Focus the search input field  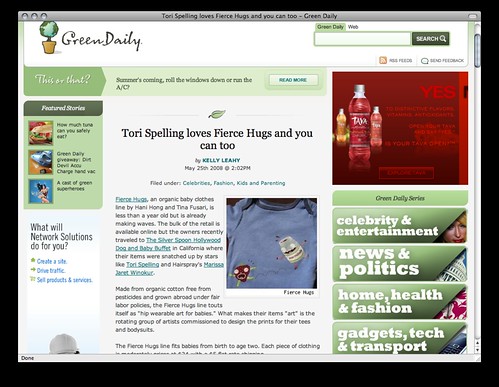point(363,39)
